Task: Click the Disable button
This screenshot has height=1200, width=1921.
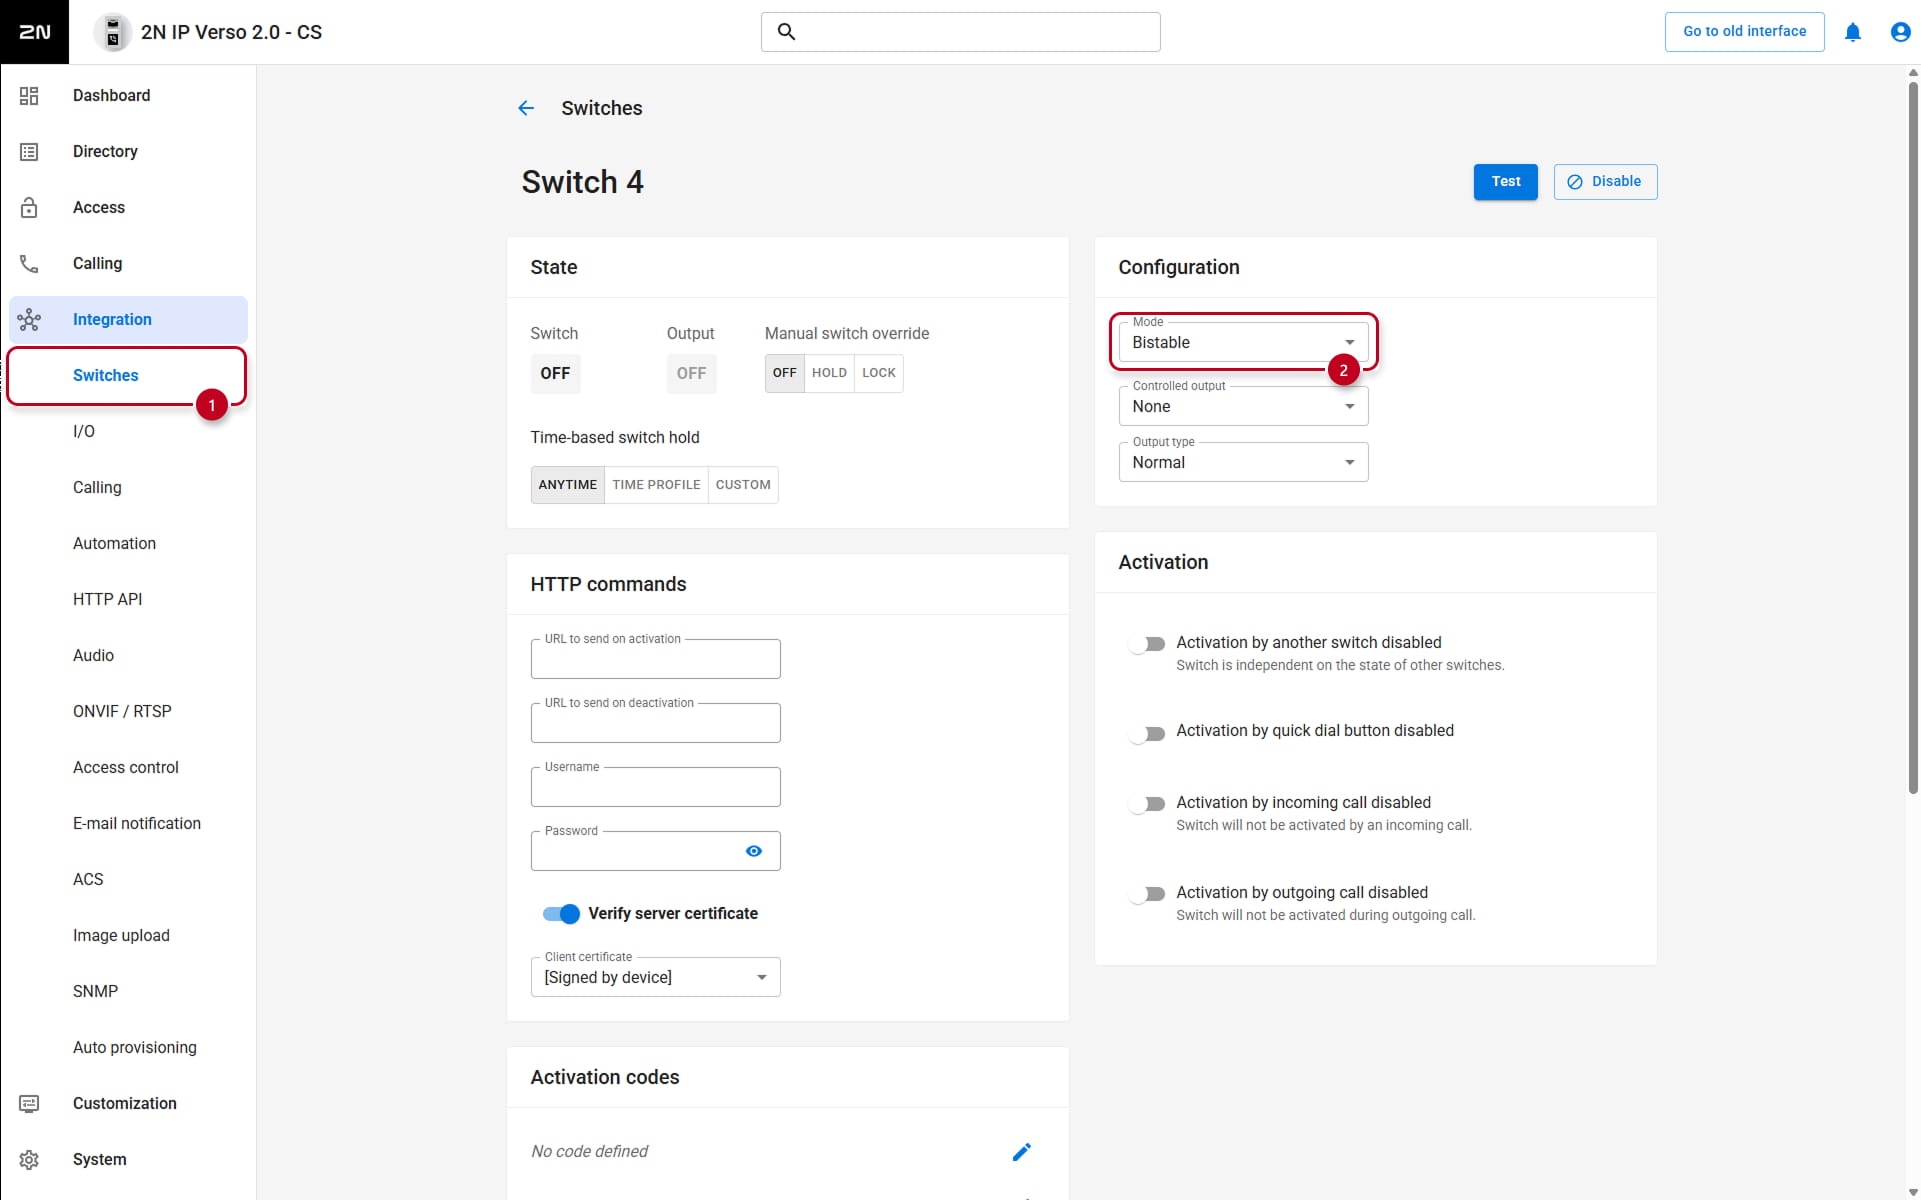Action: [x=1605, y=181]
